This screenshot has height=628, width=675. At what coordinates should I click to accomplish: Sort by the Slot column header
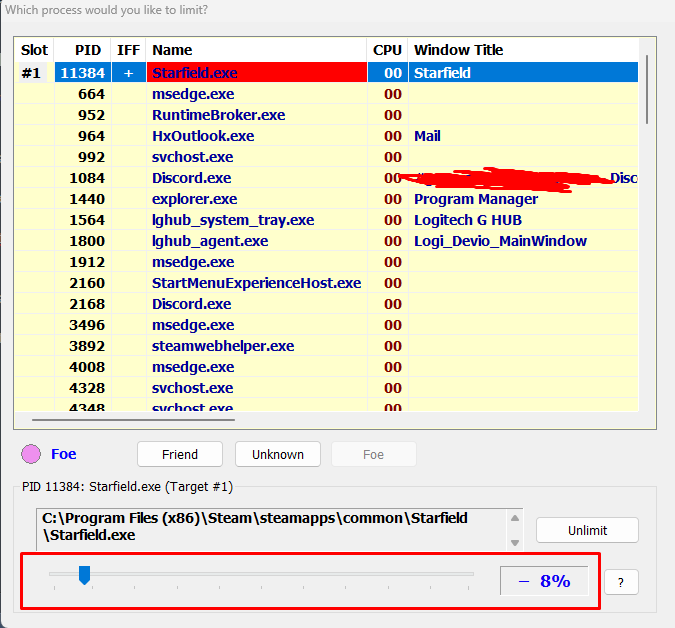coord(34,50)
